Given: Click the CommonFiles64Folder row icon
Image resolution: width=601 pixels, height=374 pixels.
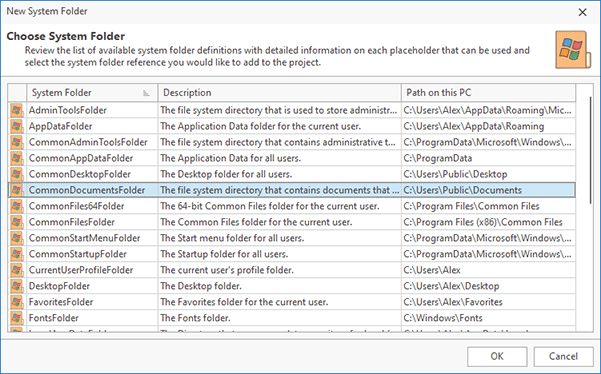Looking at the screenshot, I should tap(17, 206).
